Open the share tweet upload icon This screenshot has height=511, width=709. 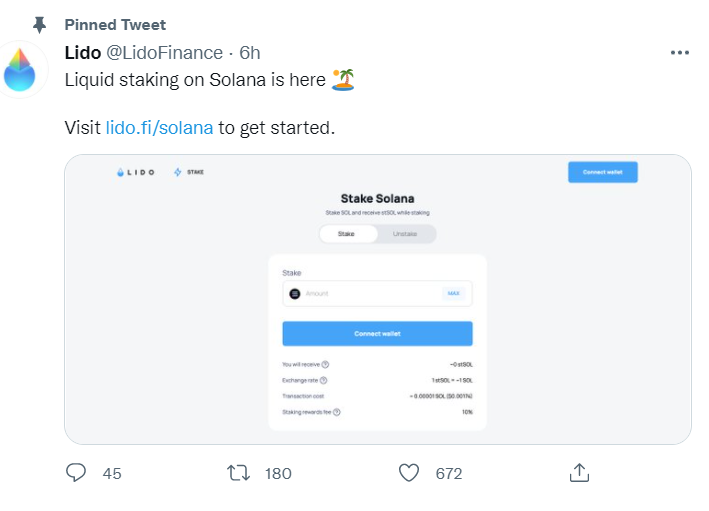pyautogui.click(x=579, y=473)
